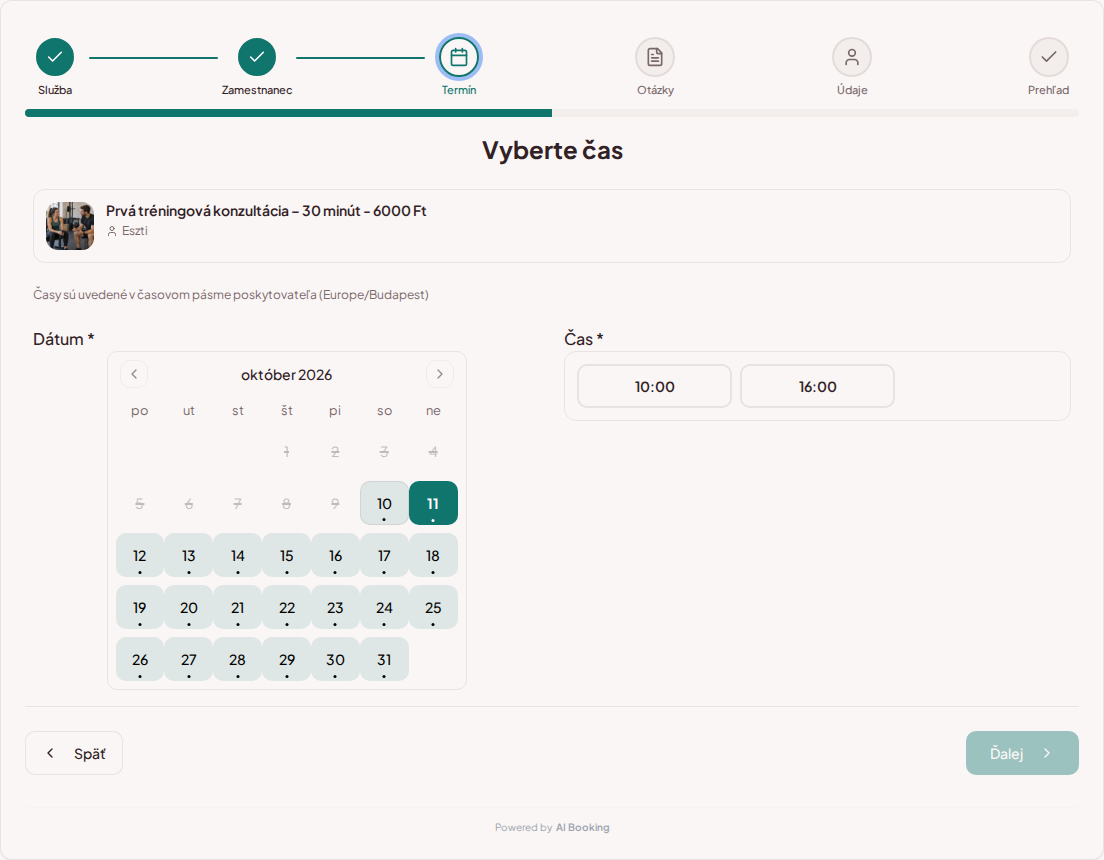This screenshot has width=1104, height=860.
Task: Select October 29 in the date picker
Action: (287, 659)
